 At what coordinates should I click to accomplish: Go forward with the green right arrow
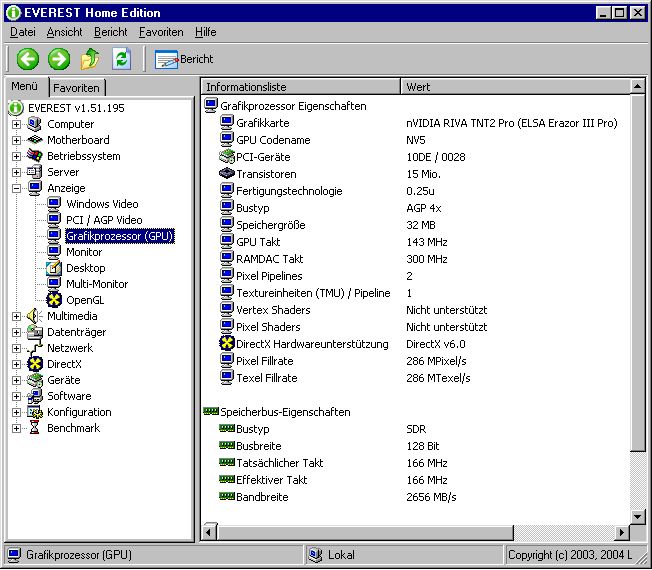59,59
